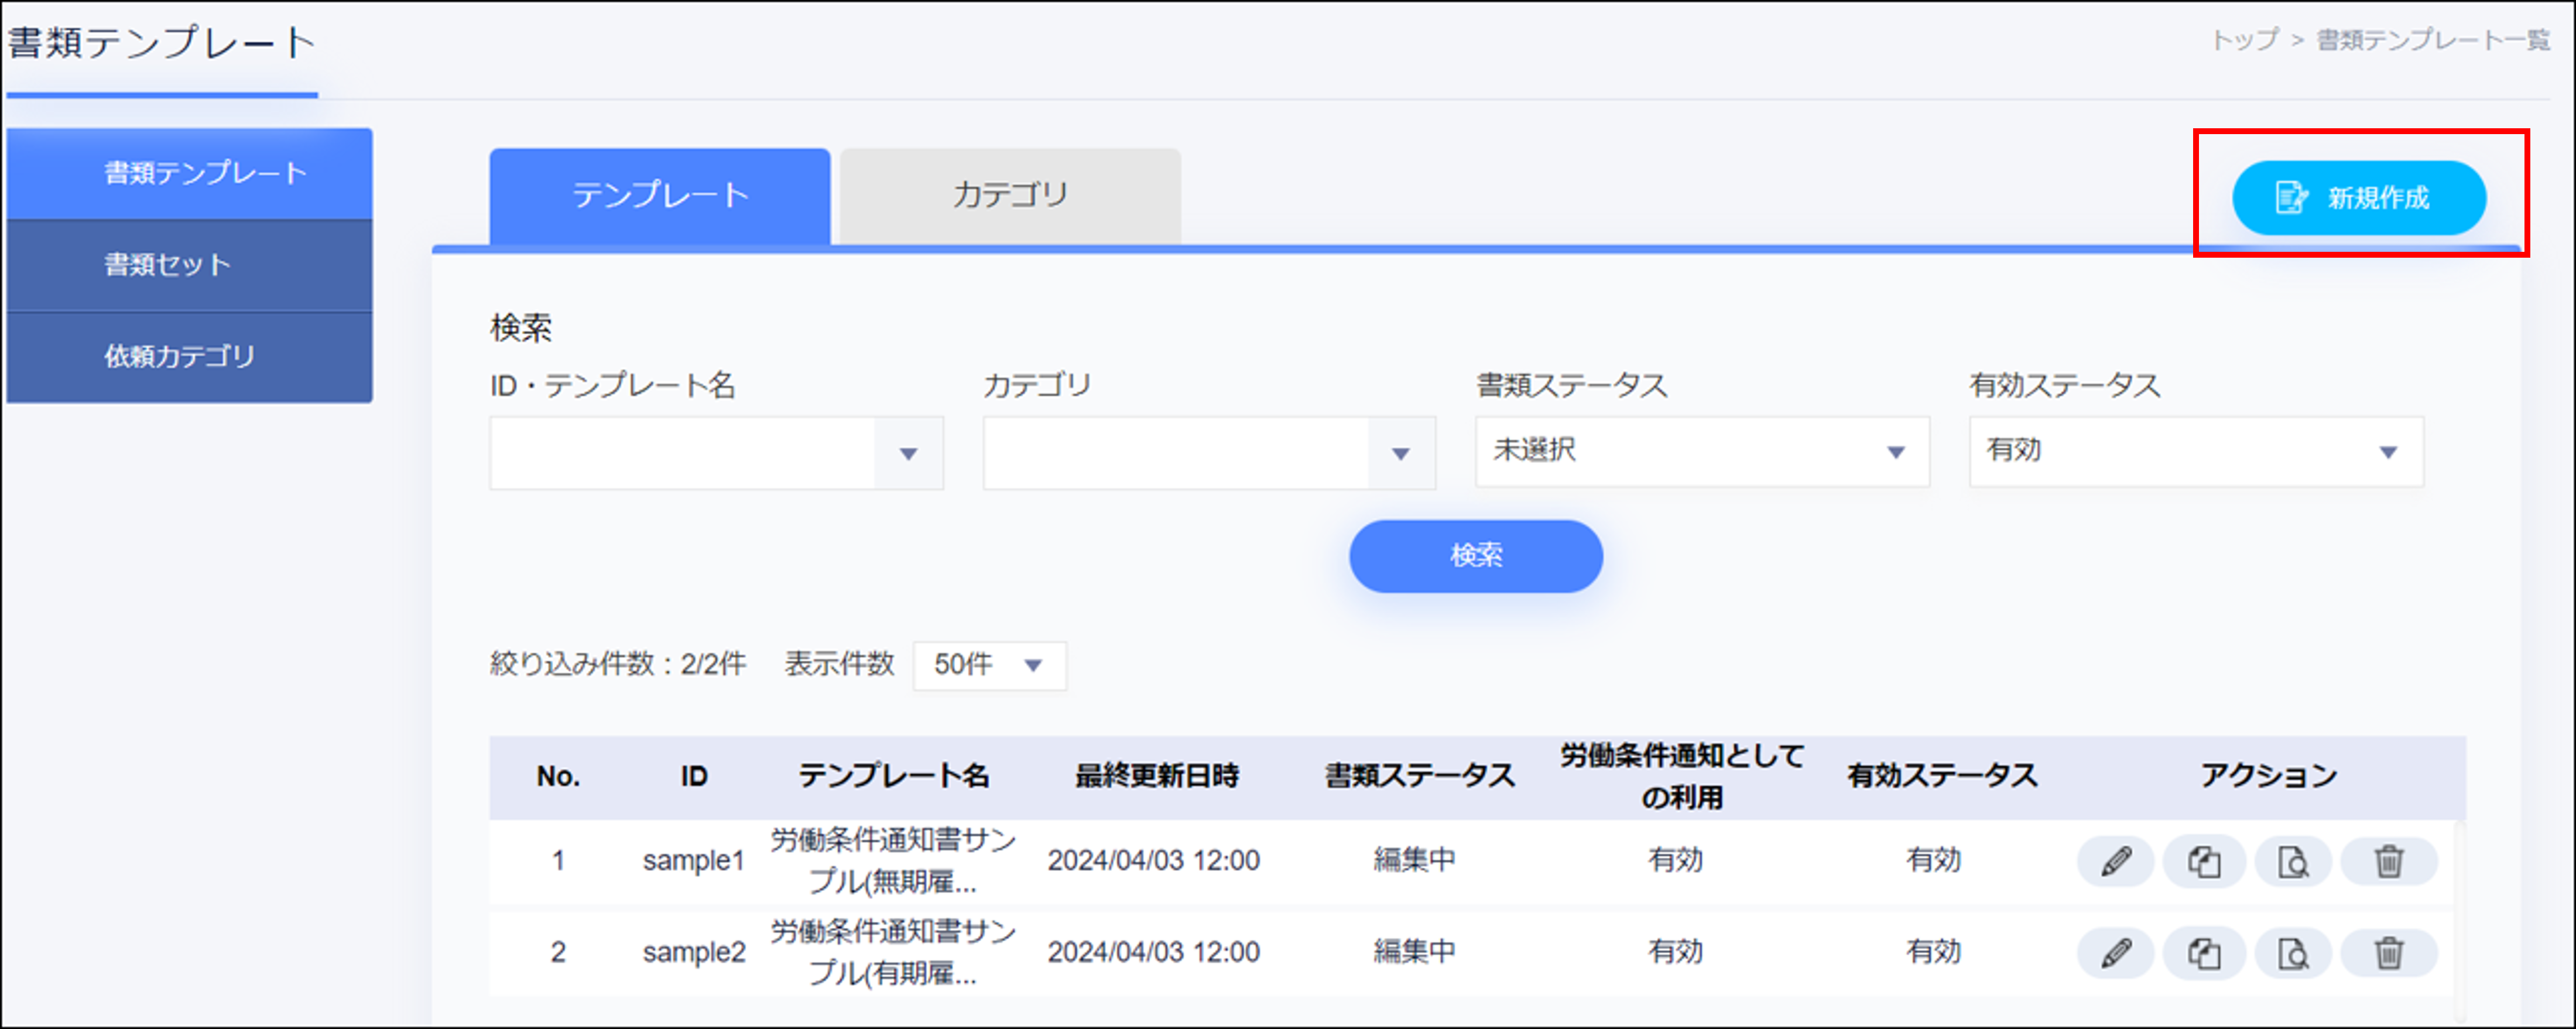Click the 有効ステータス column header in table
Viewport: 2576px width, 1029px height.
click(1942, 777)
